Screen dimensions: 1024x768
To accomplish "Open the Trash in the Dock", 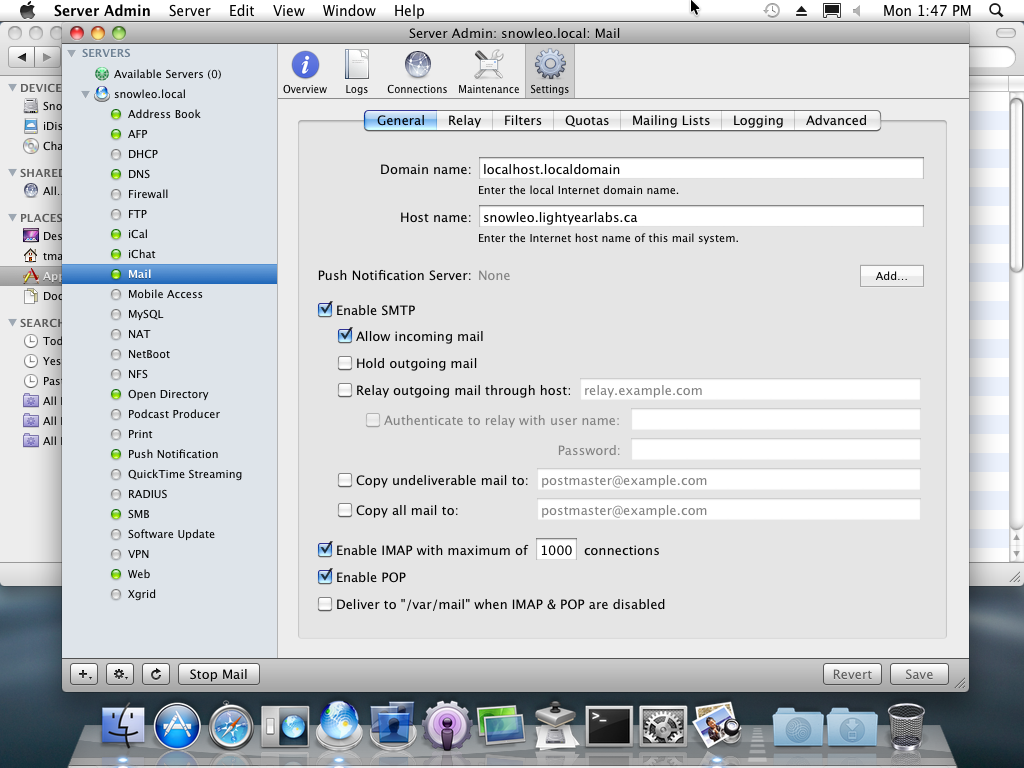I will 906,726.
